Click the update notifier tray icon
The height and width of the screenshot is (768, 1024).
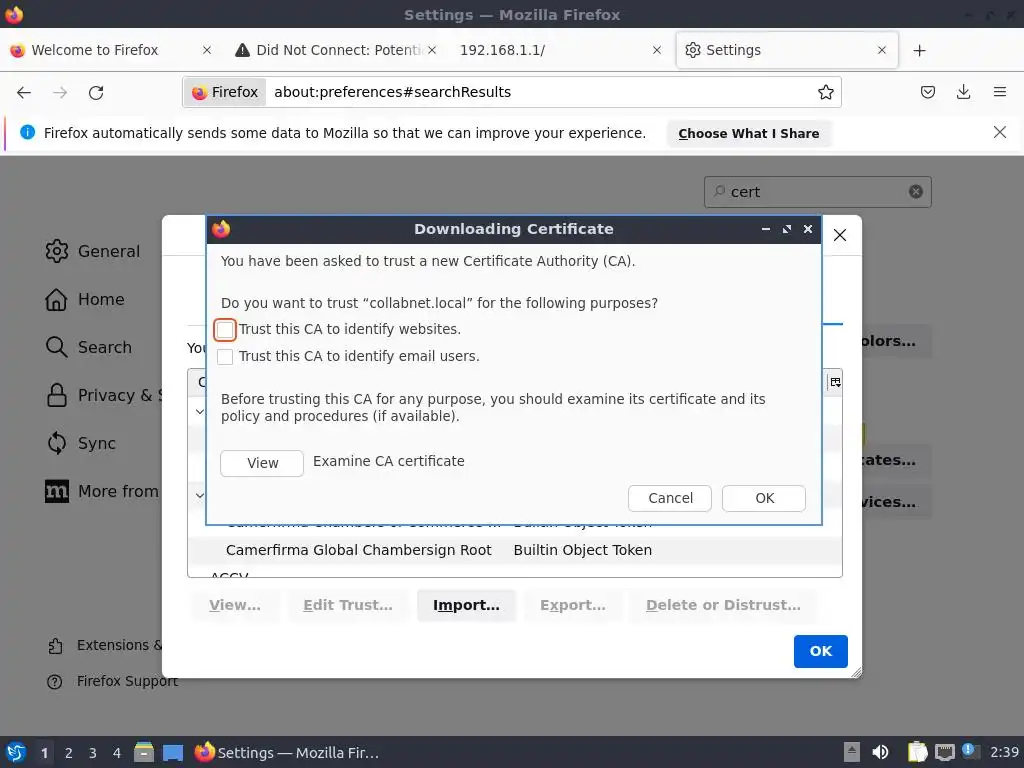[970, 751]
